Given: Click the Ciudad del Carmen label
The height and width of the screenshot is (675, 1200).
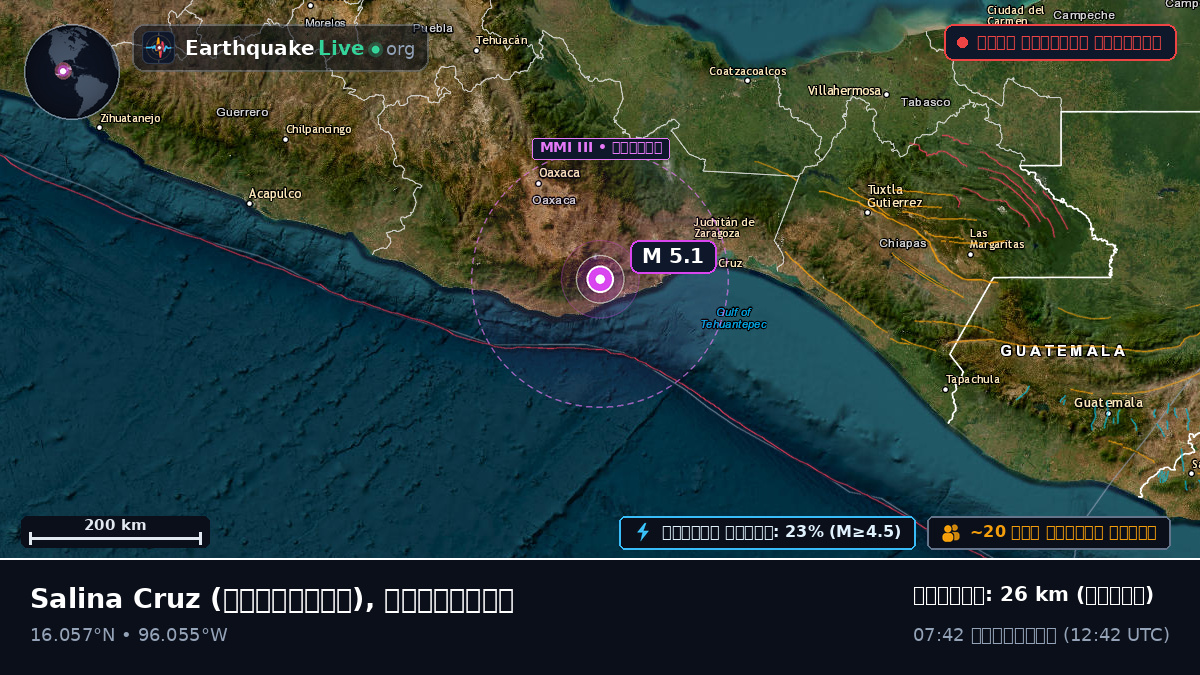Looking at the screenshot, I should 1016,15.
